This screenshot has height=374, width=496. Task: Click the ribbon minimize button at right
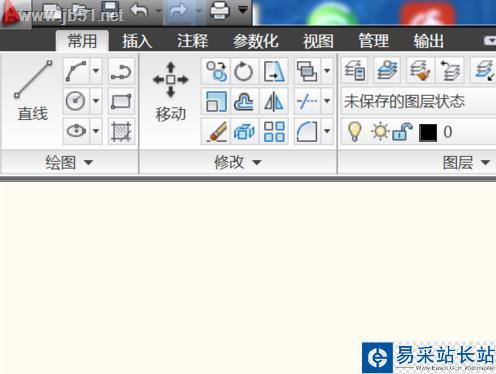489,41
